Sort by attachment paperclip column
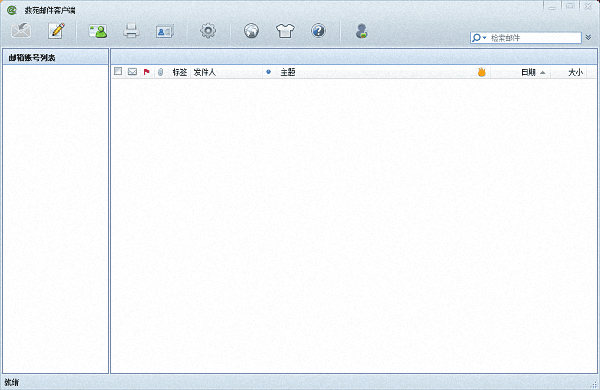Image resolution: width=600 pixels, height=390 pixels. [x=160, y=72]
